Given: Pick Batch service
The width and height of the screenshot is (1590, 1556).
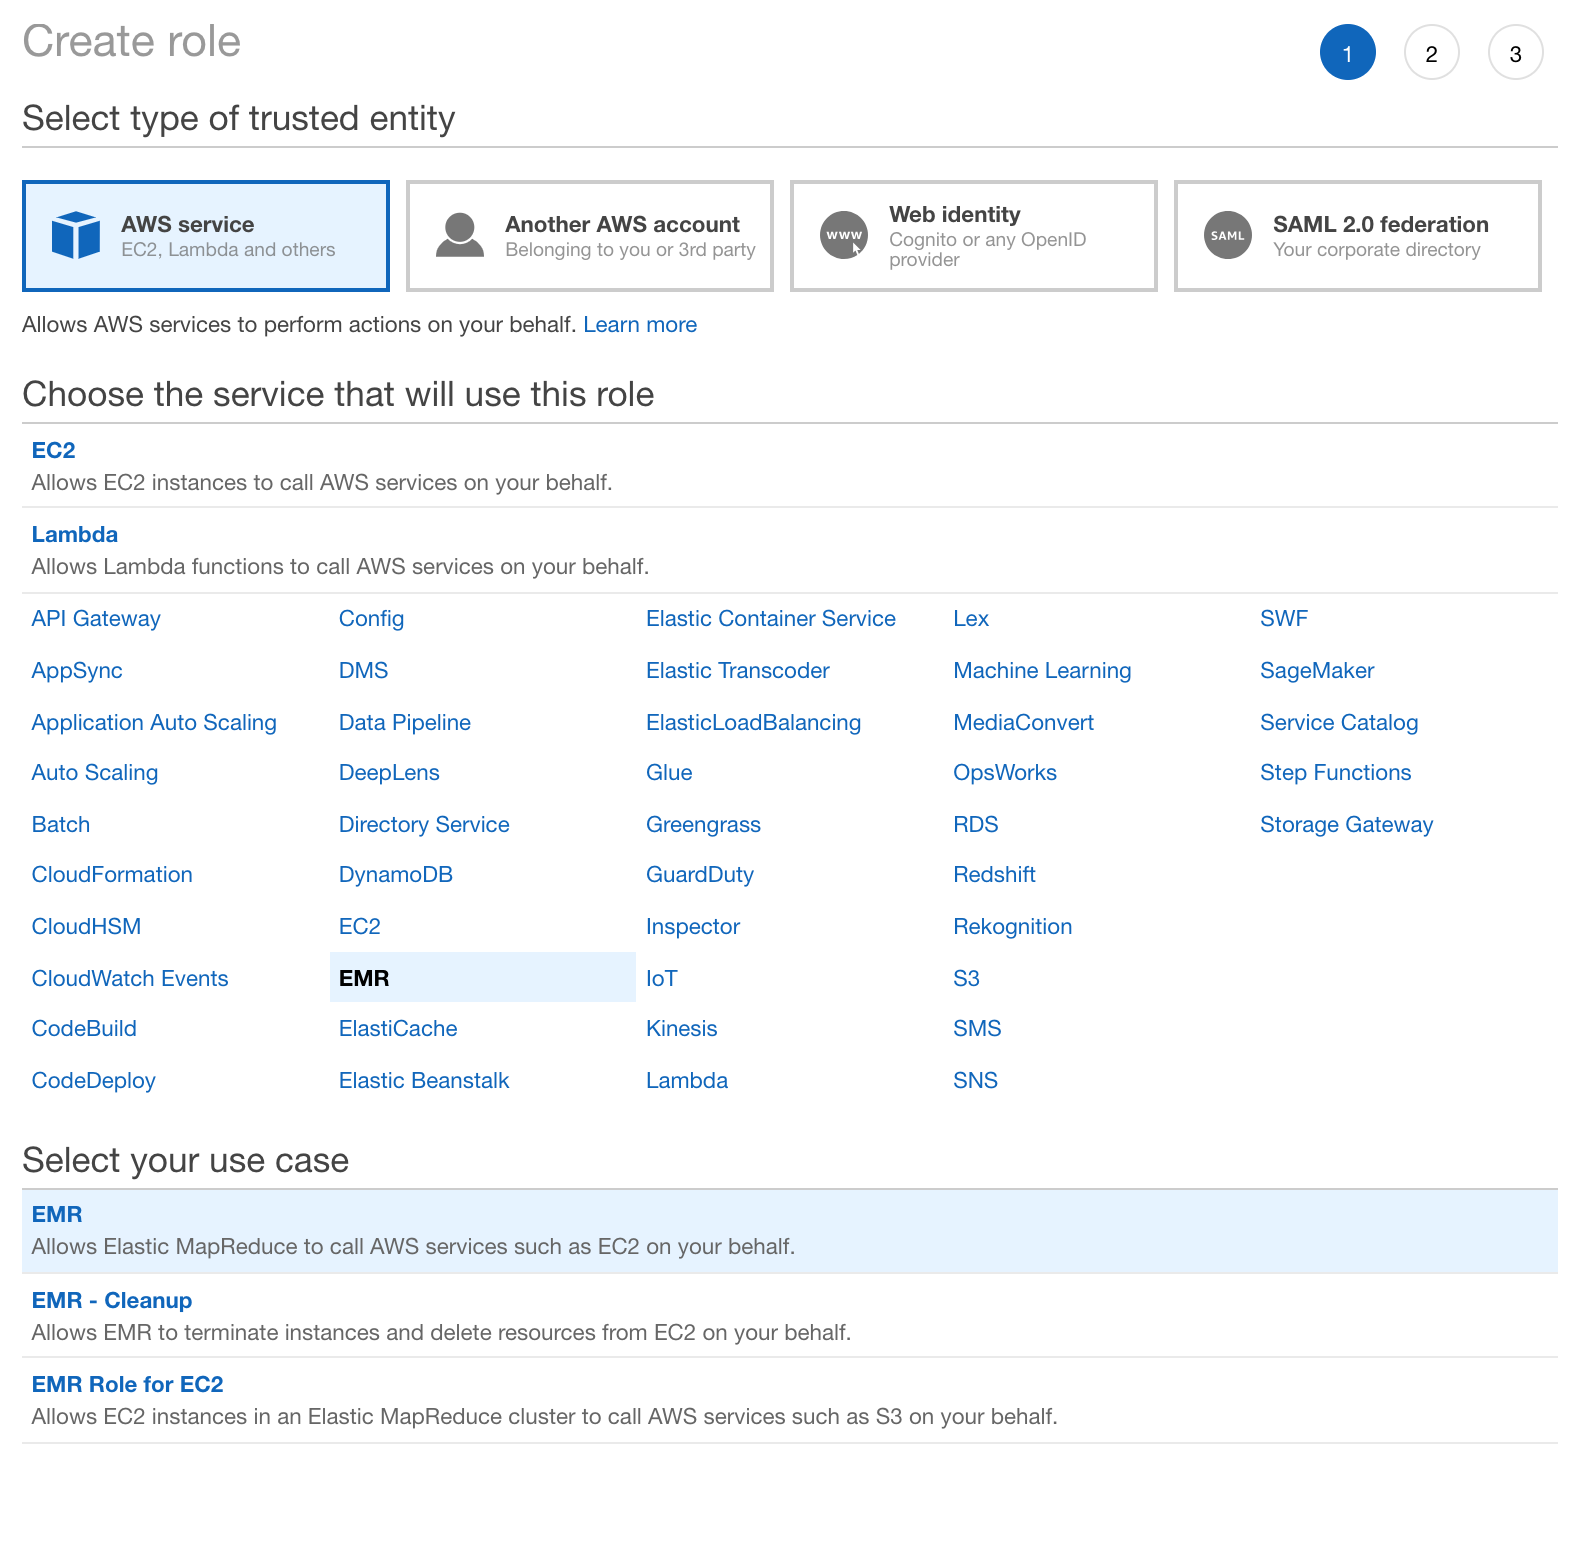Looking at the screenshot, I should tap(61, 825).
